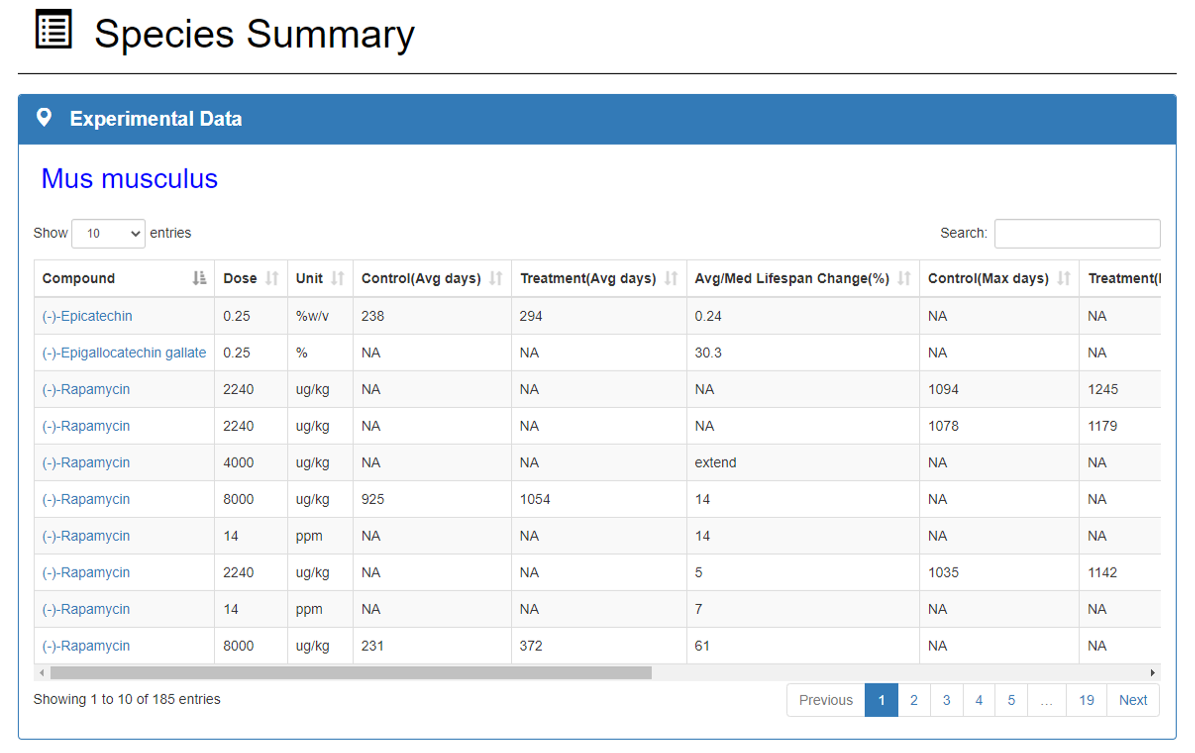The image size is (1195, 753).
Task: Click the Experimental Data map marker icon
Action: click(x=44, y=118)
